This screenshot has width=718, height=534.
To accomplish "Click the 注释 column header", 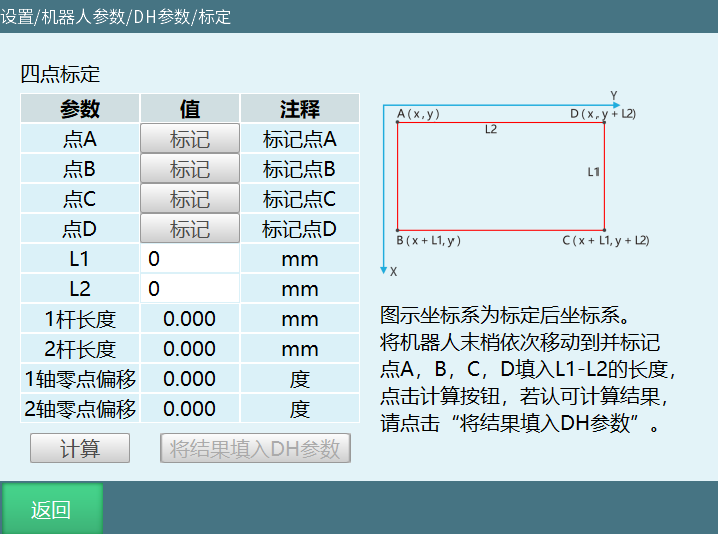I will pos(299,109).
